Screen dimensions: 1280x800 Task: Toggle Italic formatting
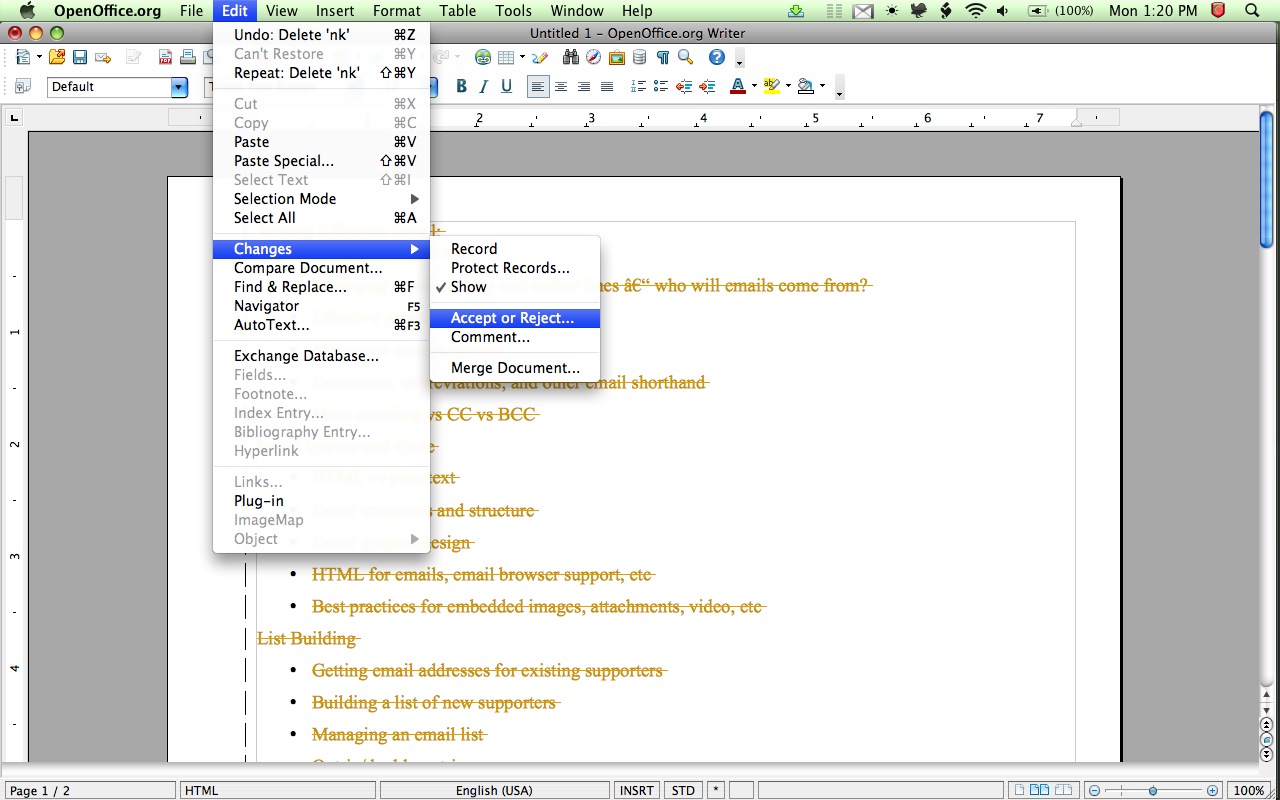(484, 87)
